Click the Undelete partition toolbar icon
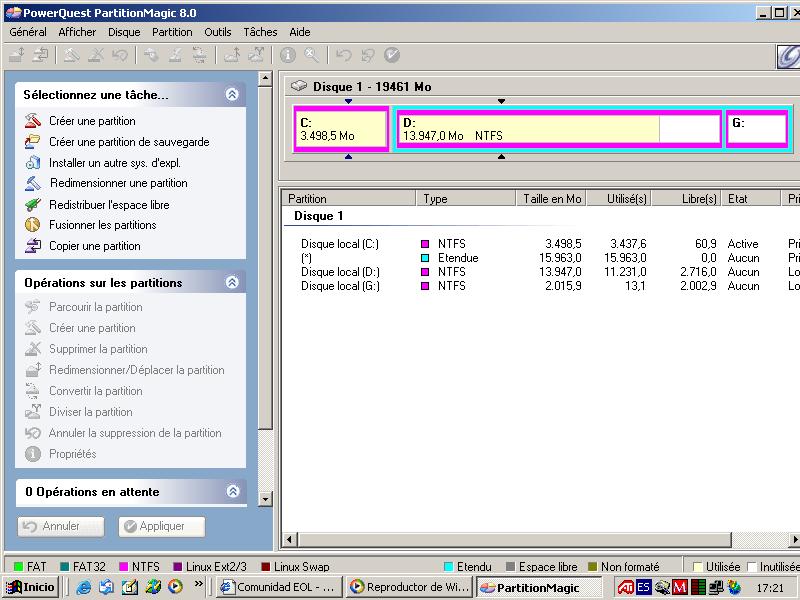The width and height of the screenshot is (800, 600). point(120,55)
